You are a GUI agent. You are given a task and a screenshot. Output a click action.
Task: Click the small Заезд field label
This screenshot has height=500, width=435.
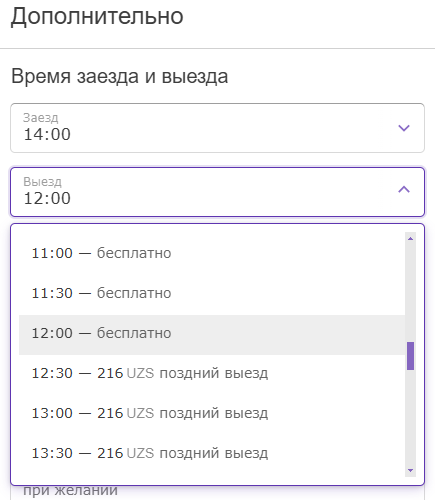coord(41,117)
